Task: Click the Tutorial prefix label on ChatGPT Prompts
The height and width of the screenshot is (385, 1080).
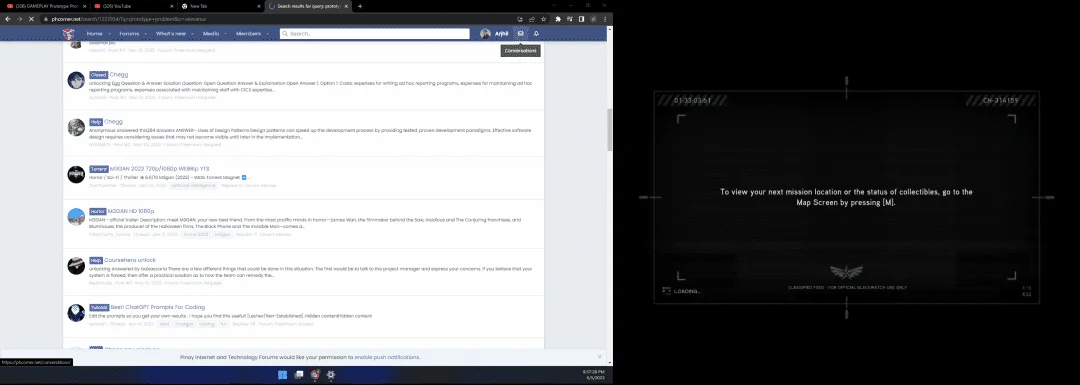Action: (98, 307)
